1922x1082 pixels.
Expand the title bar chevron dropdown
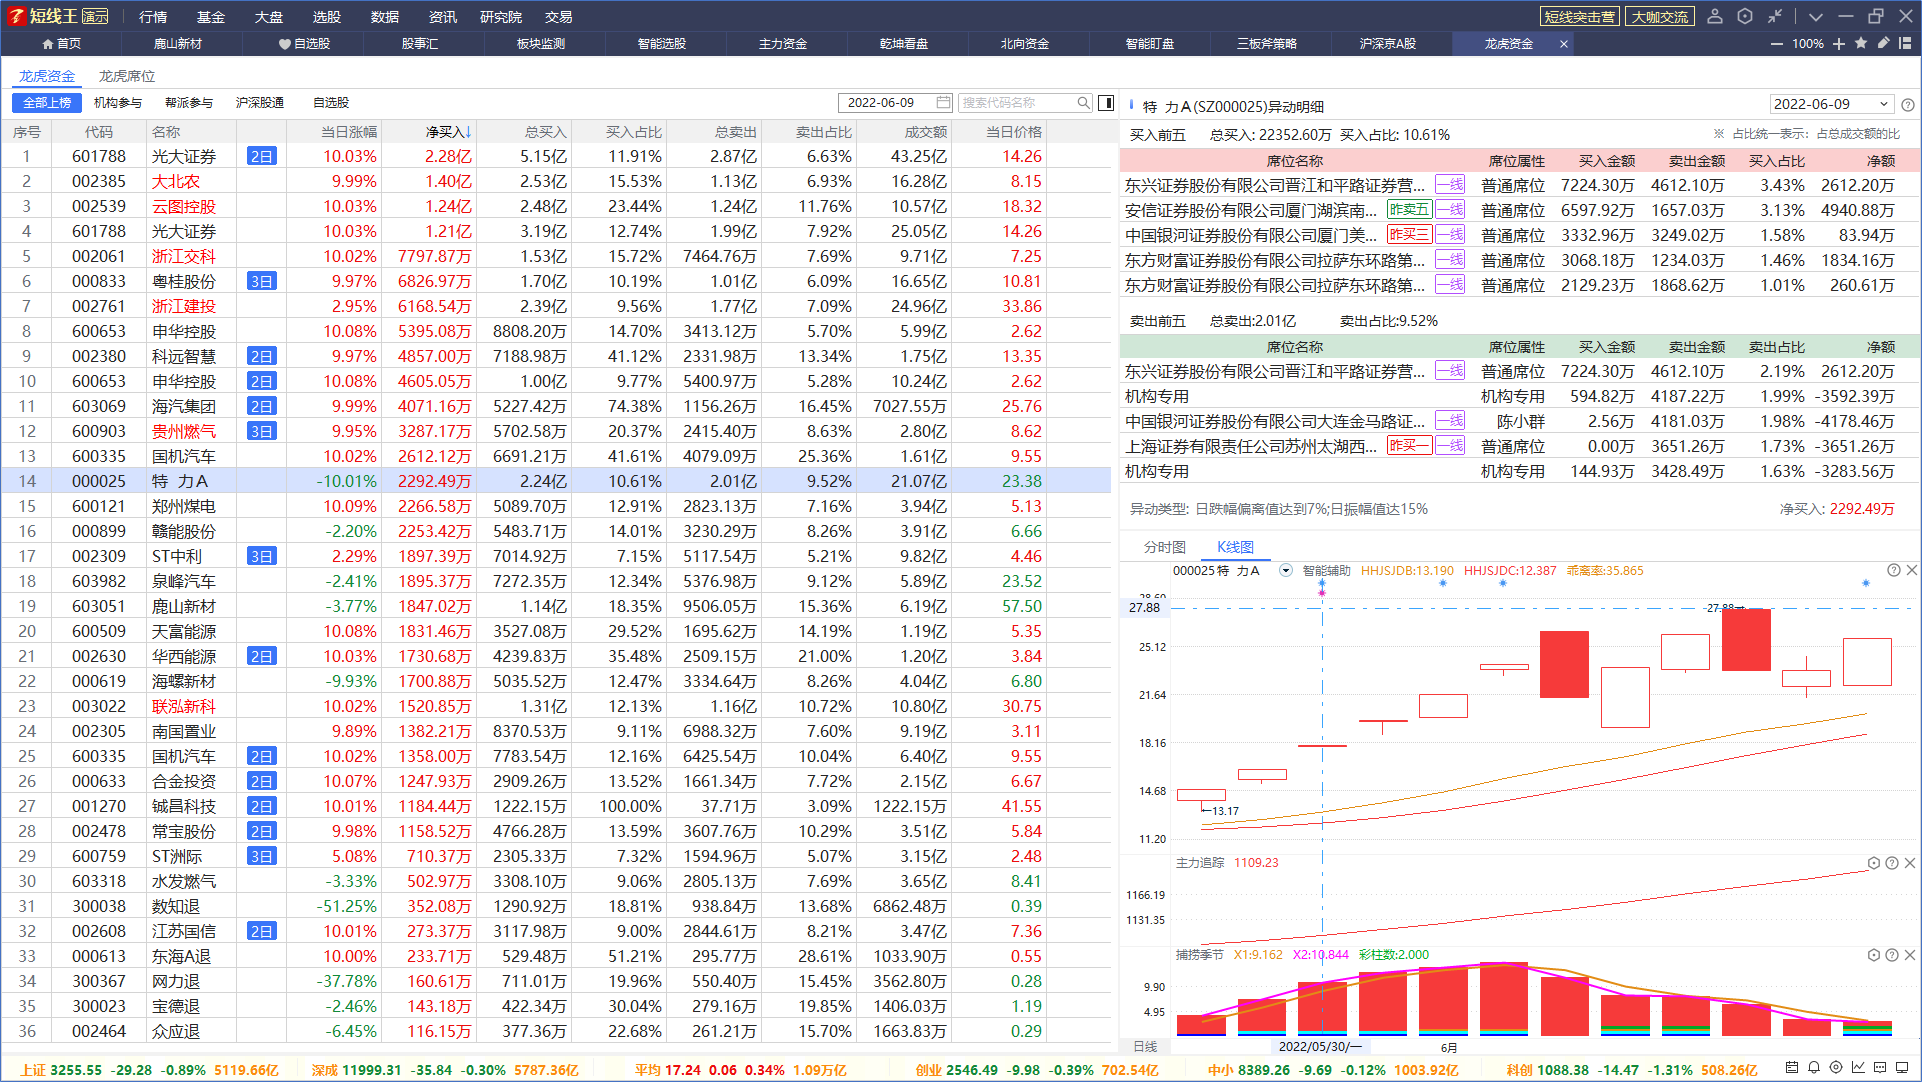click(x=1816, y=16)
